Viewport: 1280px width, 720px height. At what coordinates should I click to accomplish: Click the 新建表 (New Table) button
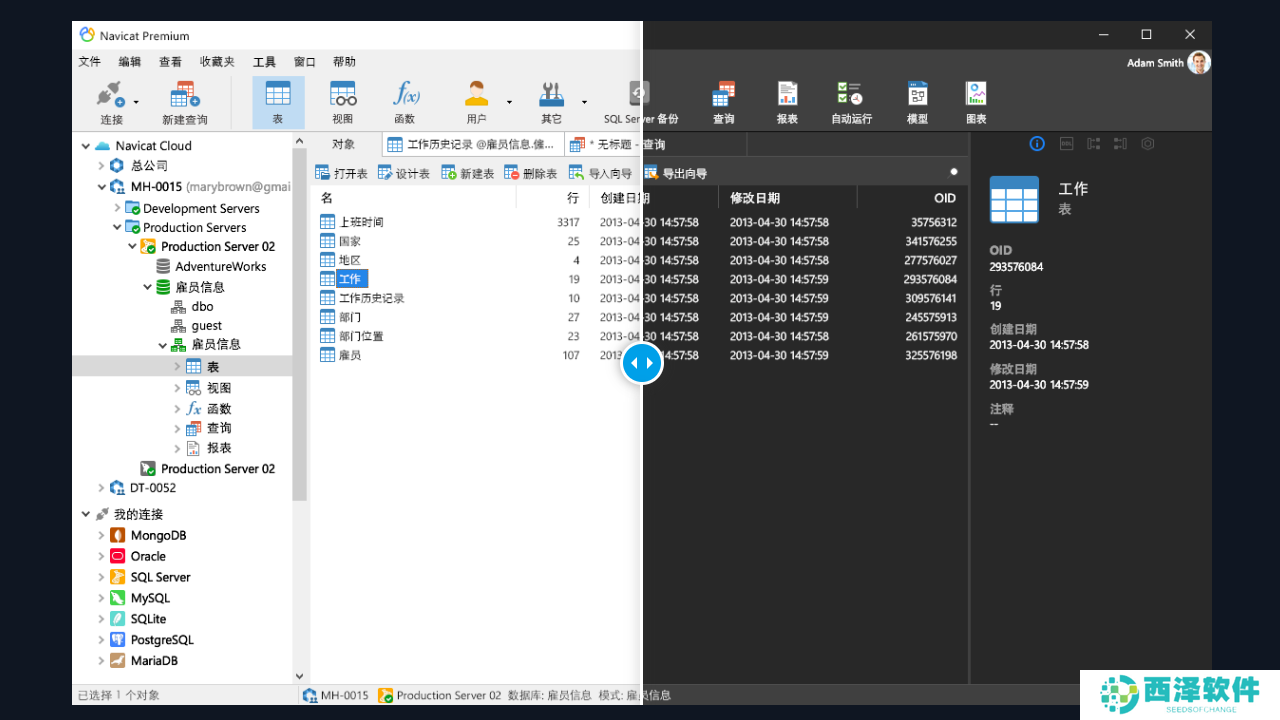click(x=468, y=173)
